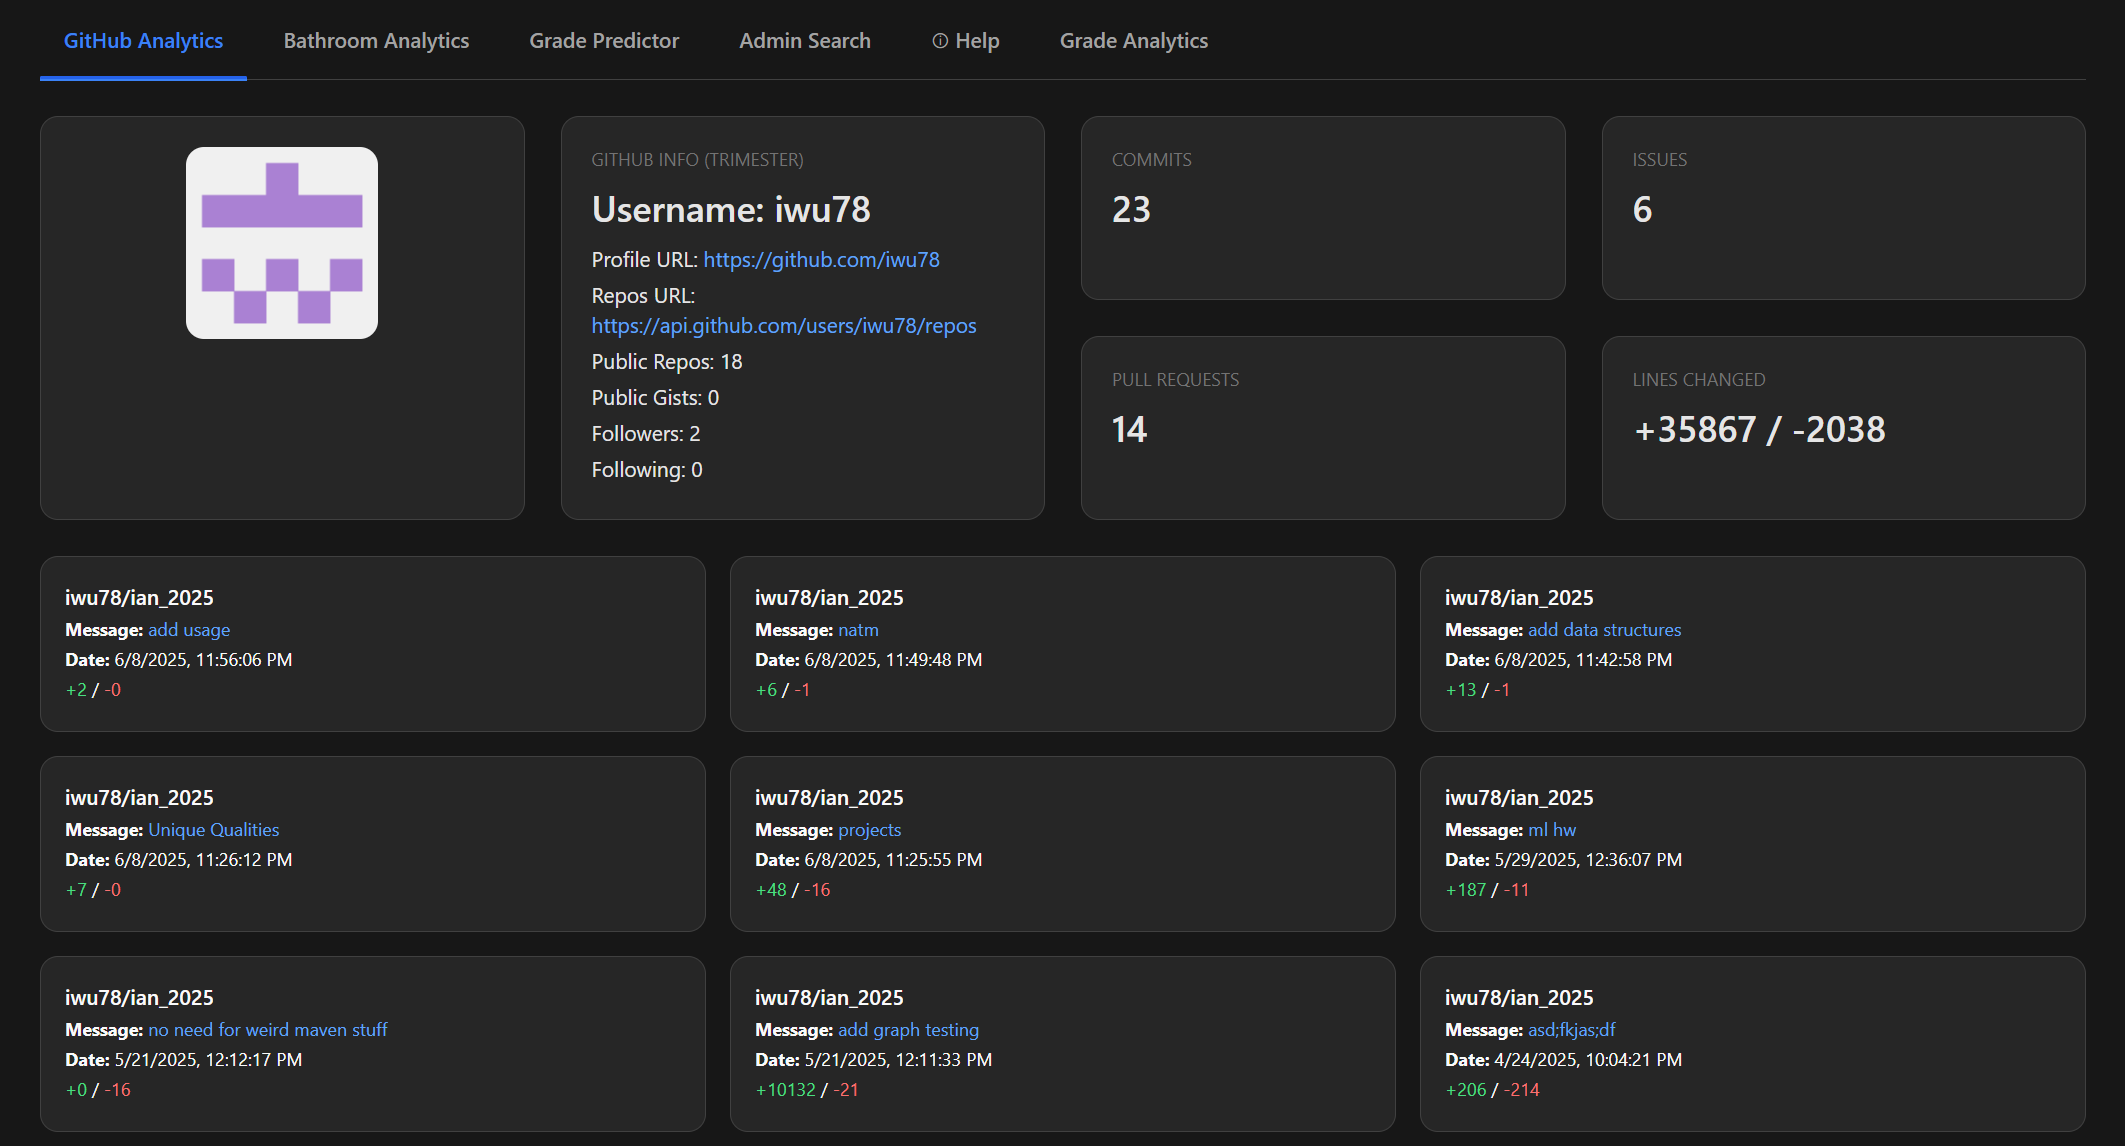Click the PULL REQUESTS card label

[x=1175, y=380]
